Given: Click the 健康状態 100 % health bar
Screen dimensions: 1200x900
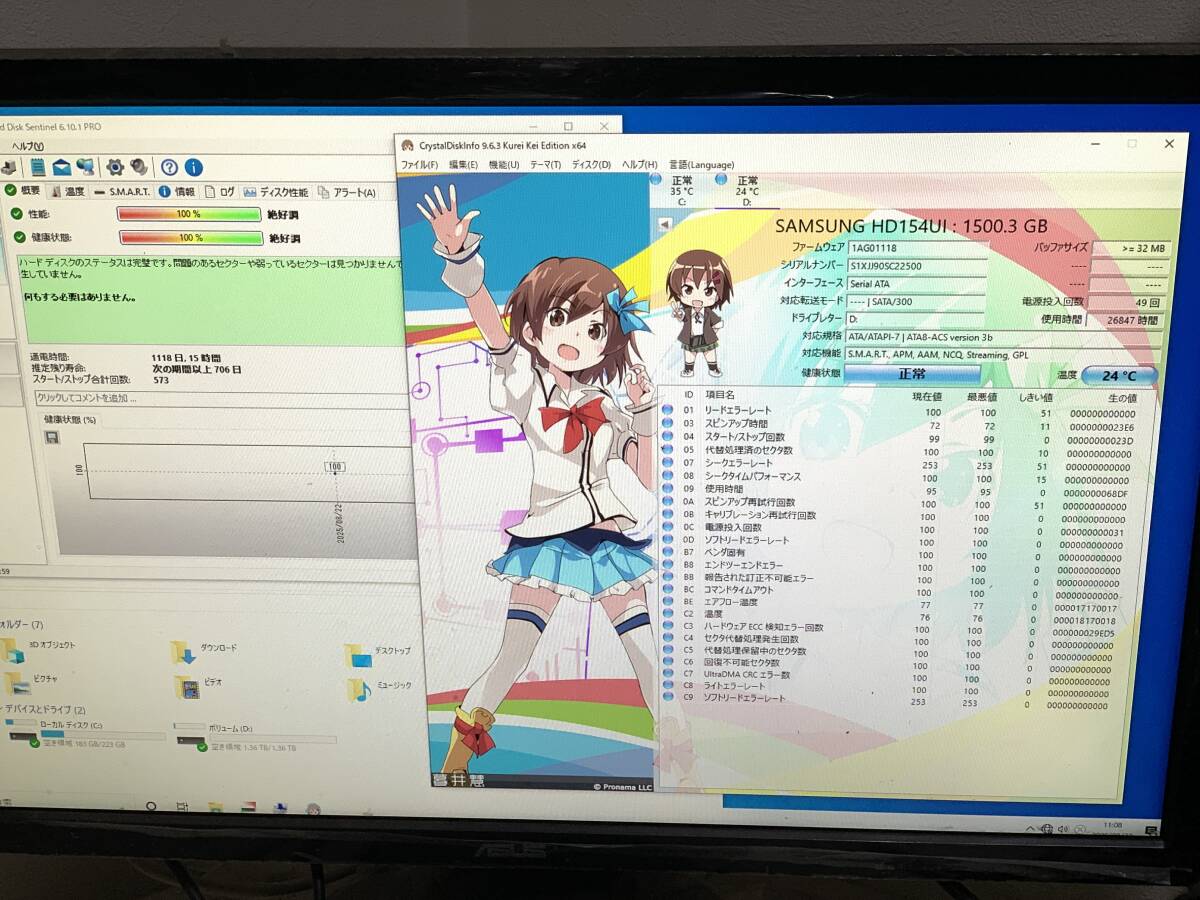Looking at the screenshot, I should (x=190, y=238).
